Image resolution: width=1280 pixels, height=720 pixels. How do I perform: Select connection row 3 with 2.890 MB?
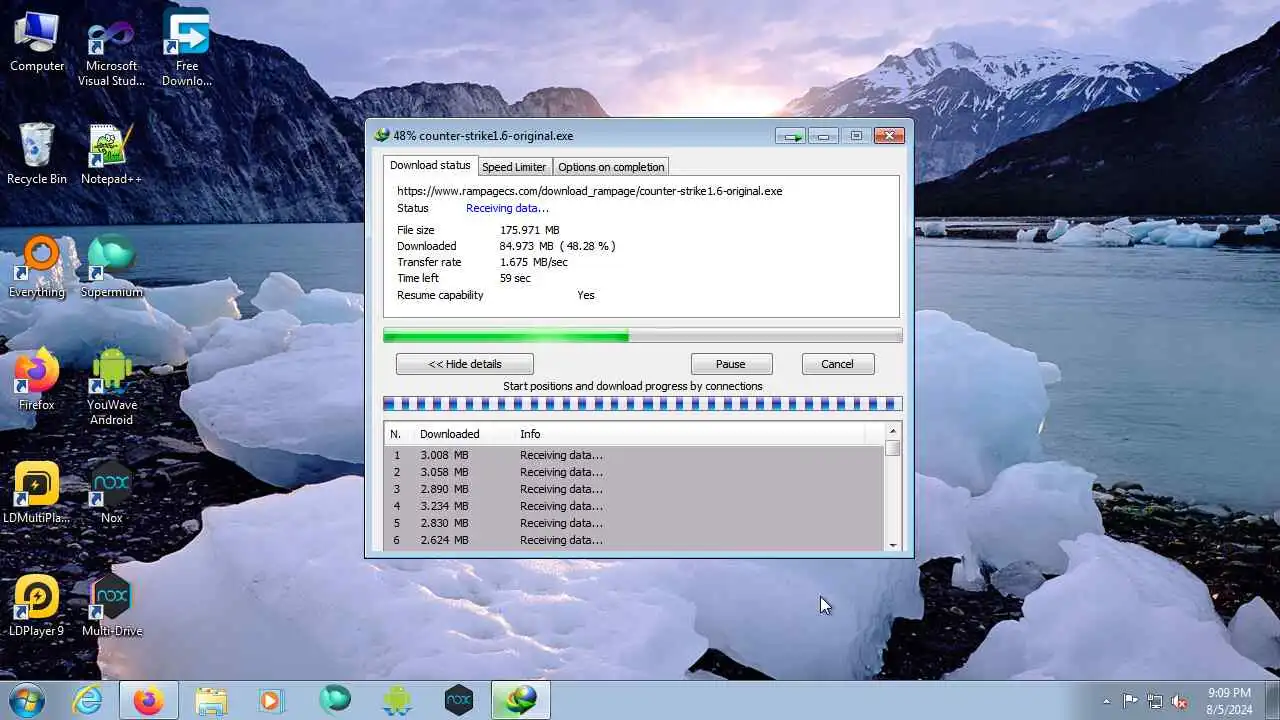click(x=635, y=489)
